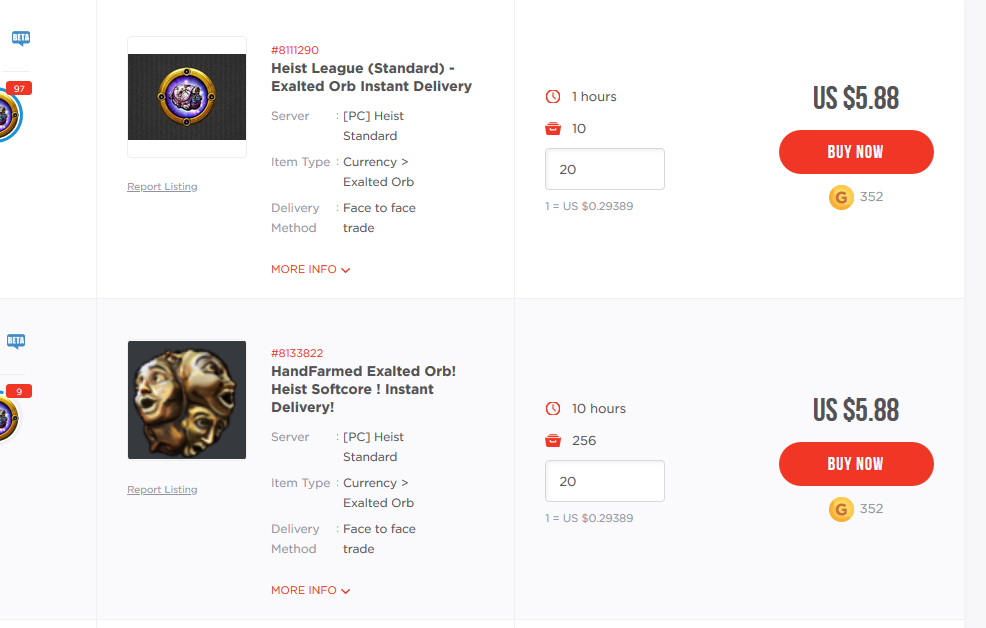This screenshot has height=628, width=986.
Task: Focus quantity field in second listing
Action: 604,481
